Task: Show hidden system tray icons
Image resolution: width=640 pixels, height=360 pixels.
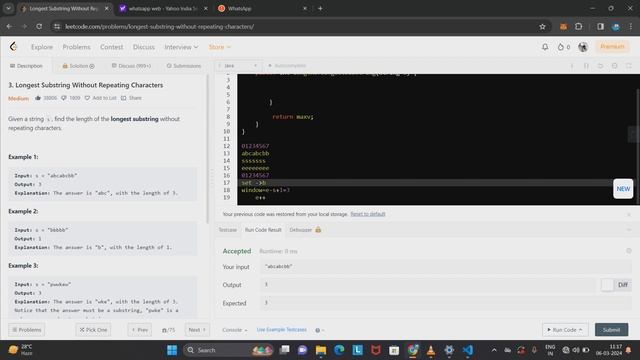Action: coord(494,350)
